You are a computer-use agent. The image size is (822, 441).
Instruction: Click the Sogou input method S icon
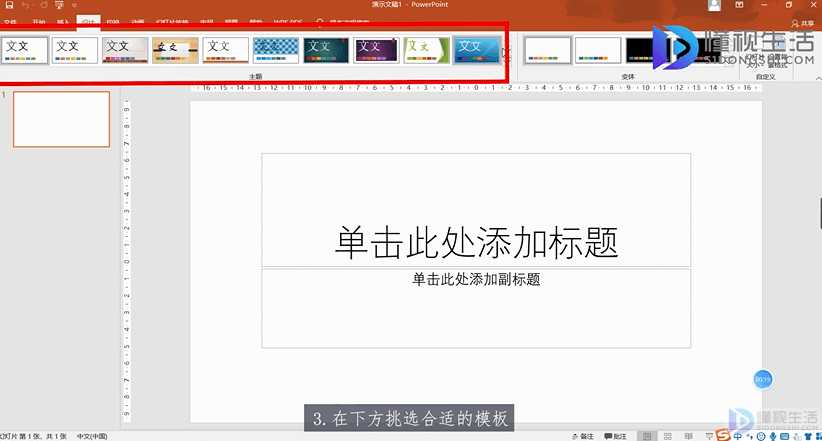coord(723,435)
